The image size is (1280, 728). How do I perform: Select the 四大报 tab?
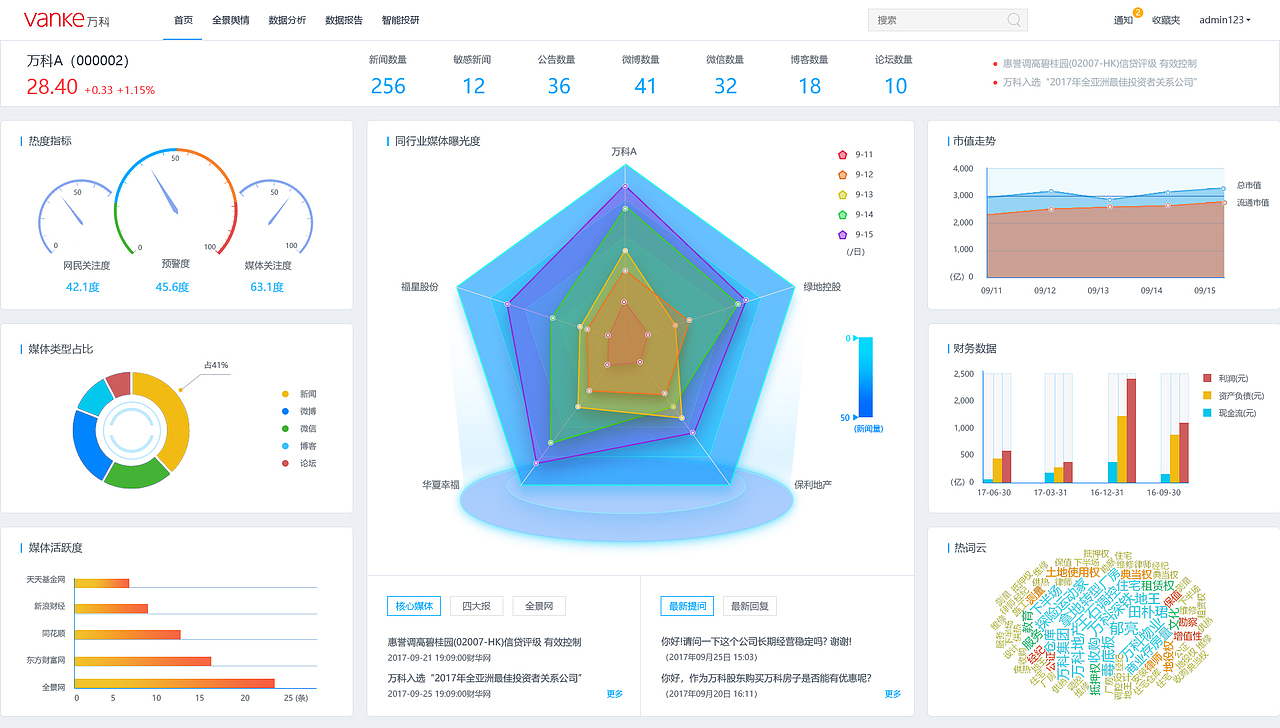point(476,606)
